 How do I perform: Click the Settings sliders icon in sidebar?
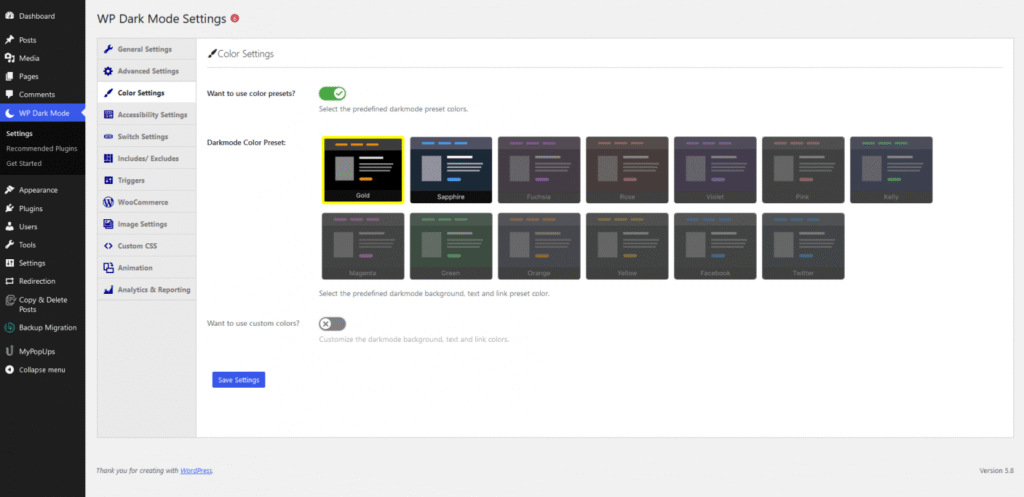pyautogui.click(x=9, y=263)
